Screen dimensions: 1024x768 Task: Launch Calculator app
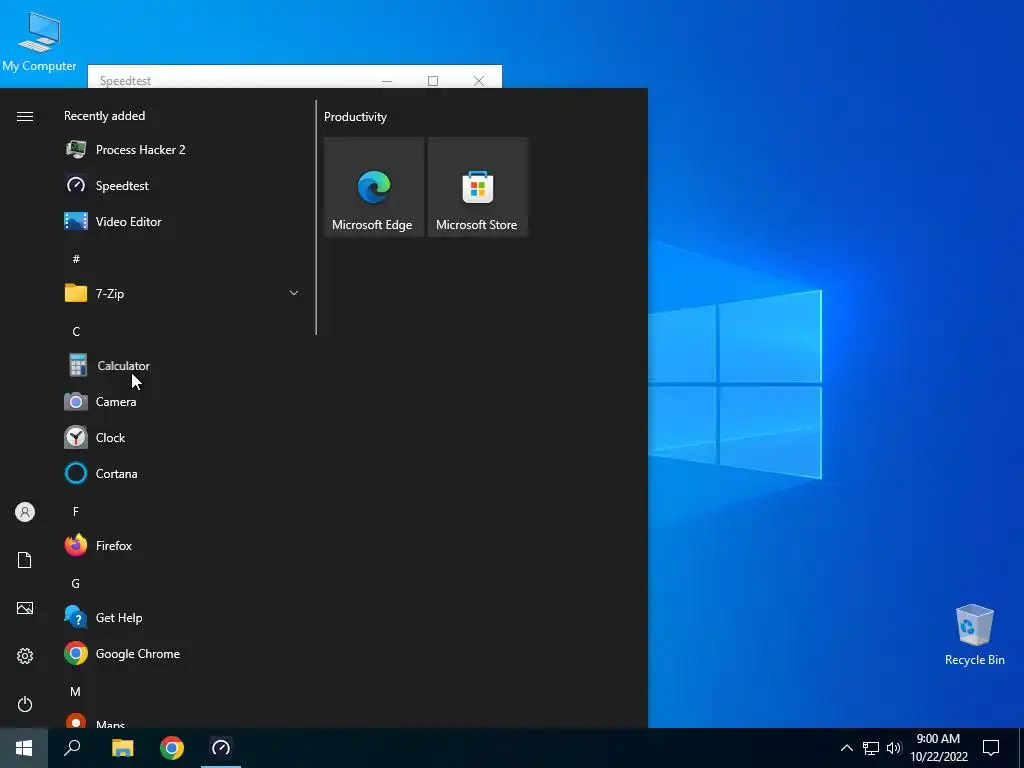pyautogui.click(x=183, y=366)
